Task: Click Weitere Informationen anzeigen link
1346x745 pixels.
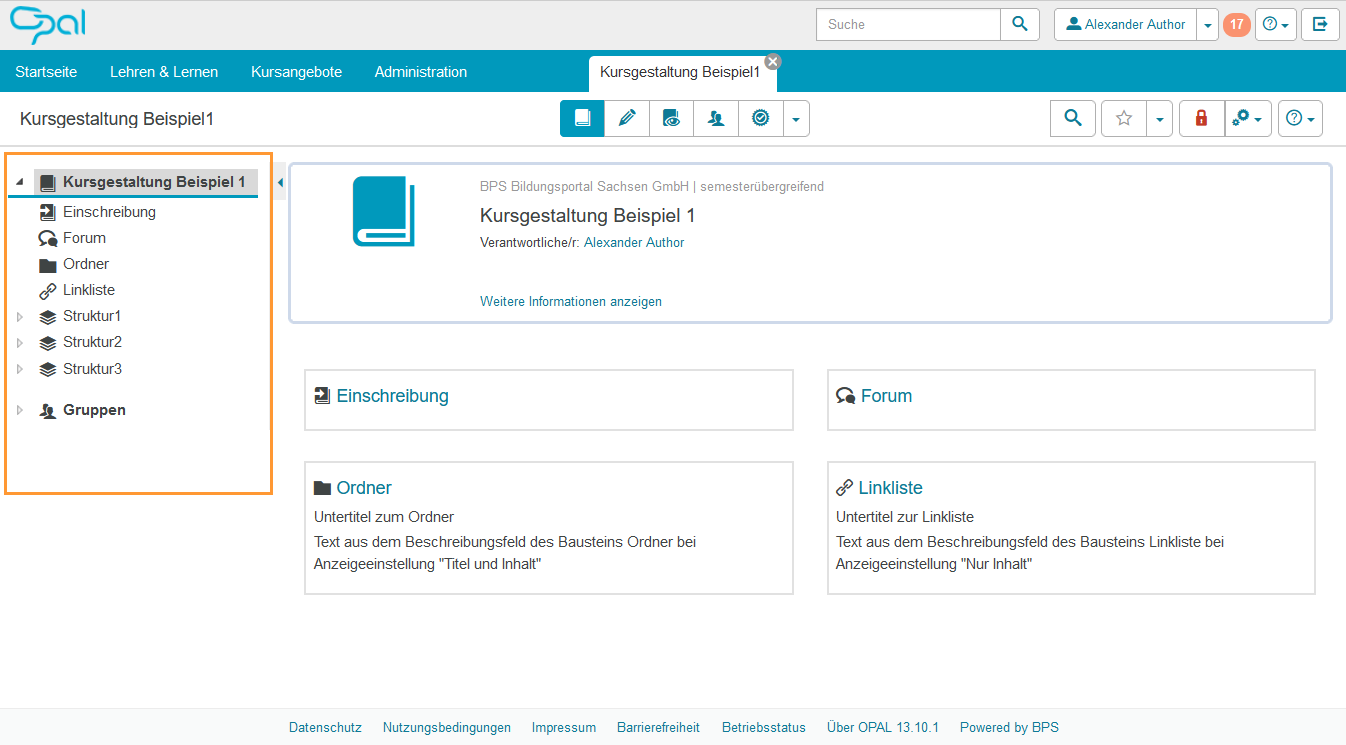Action: click(x=570, y=301)
